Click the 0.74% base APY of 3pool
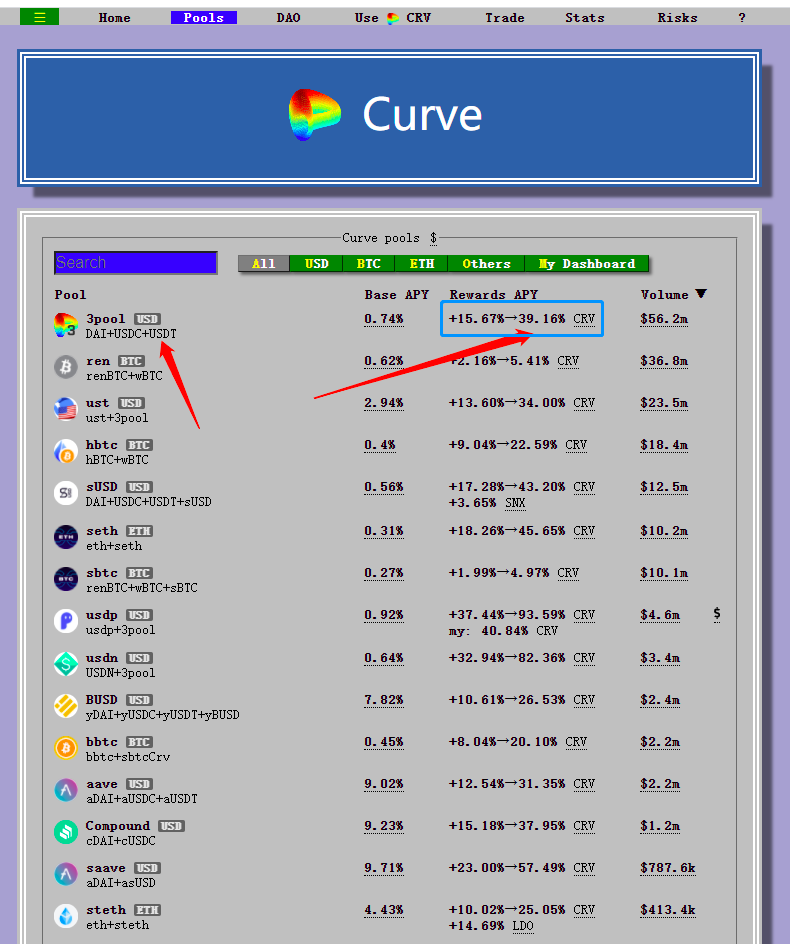 coord(384,319)
